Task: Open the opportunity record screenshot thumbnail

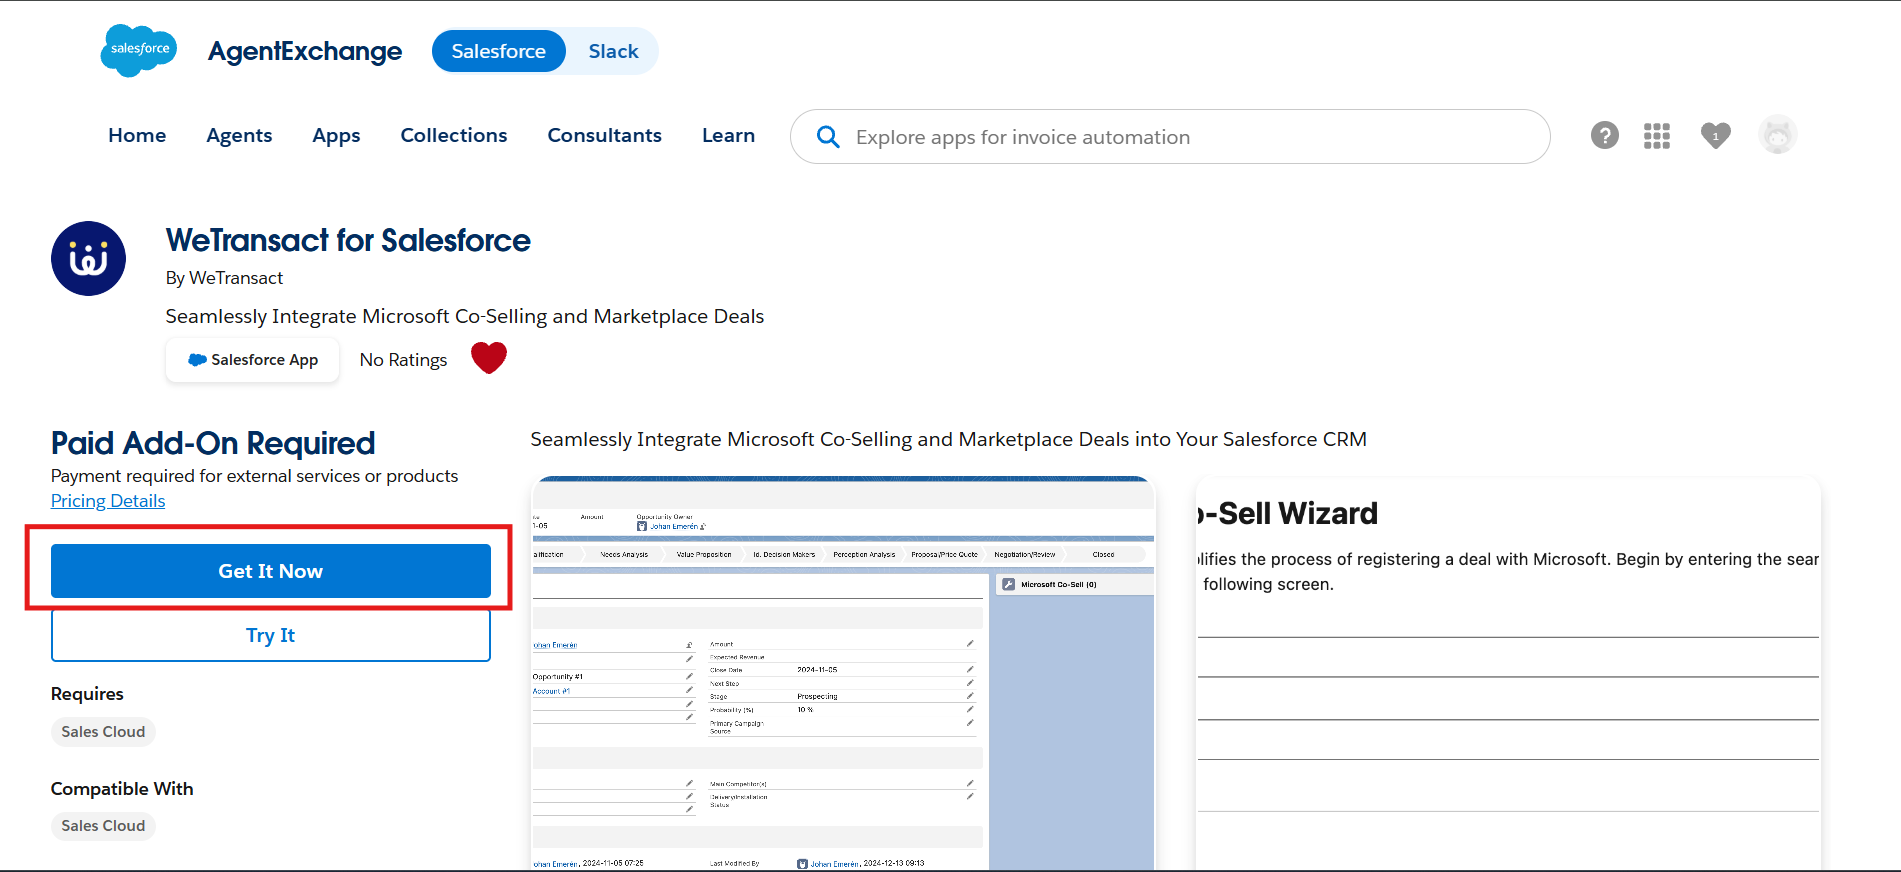Action: [x=843, y=673]
